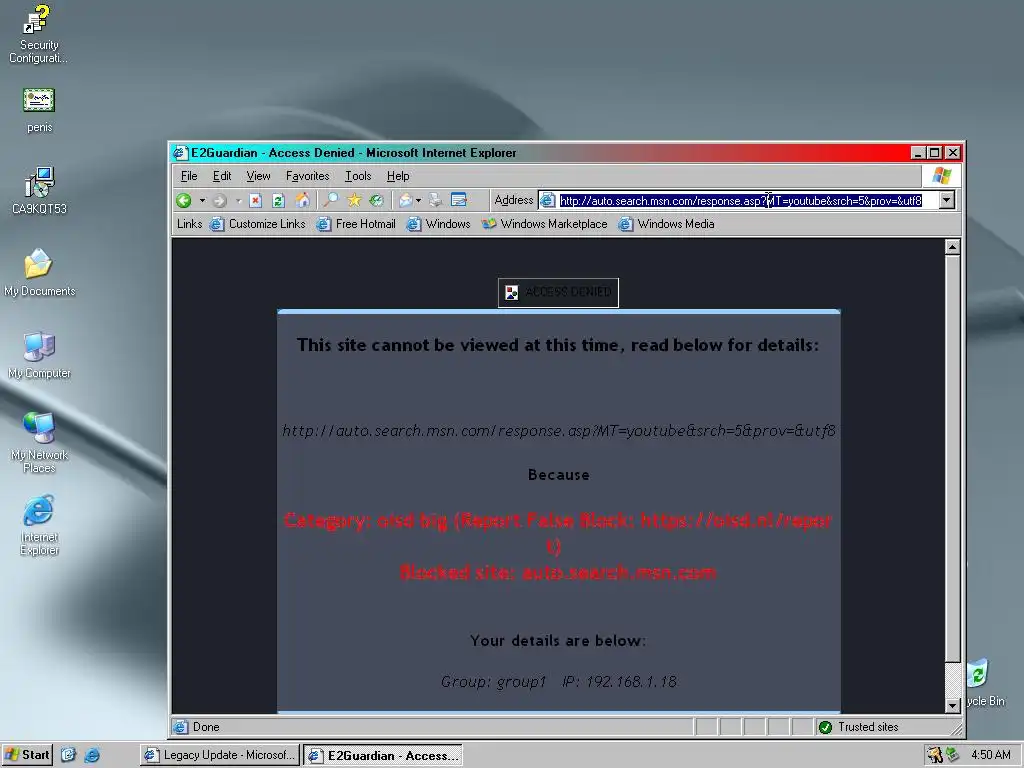This screenshot has height=768, width=1024.
Task: Select My Computer desktop icon
Action: click(x=39, y=355)
